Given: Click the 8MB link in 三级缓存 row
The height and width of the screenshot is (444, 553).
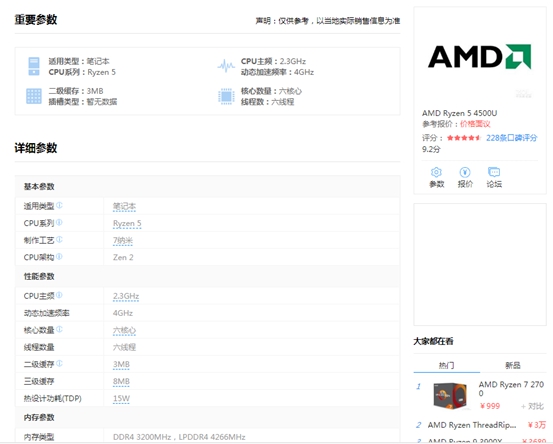Looking at the screenshot, I should click(121, 382).
